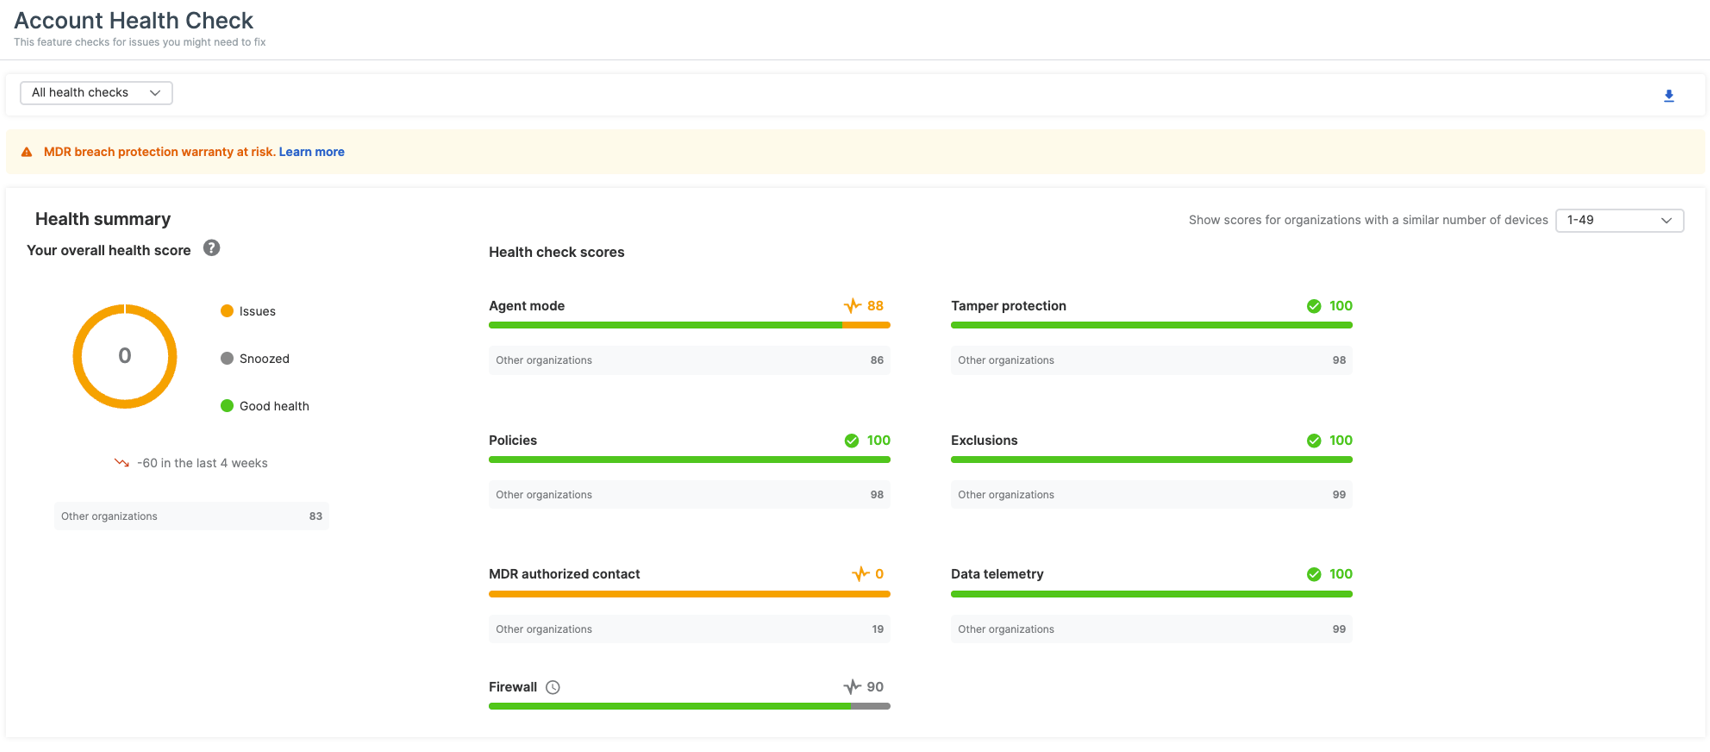Image resolution: width=1710 pixels, height=752 pixels.
Task: Click the warning triangle icon in banner
Action: click(x=27, y=152)
